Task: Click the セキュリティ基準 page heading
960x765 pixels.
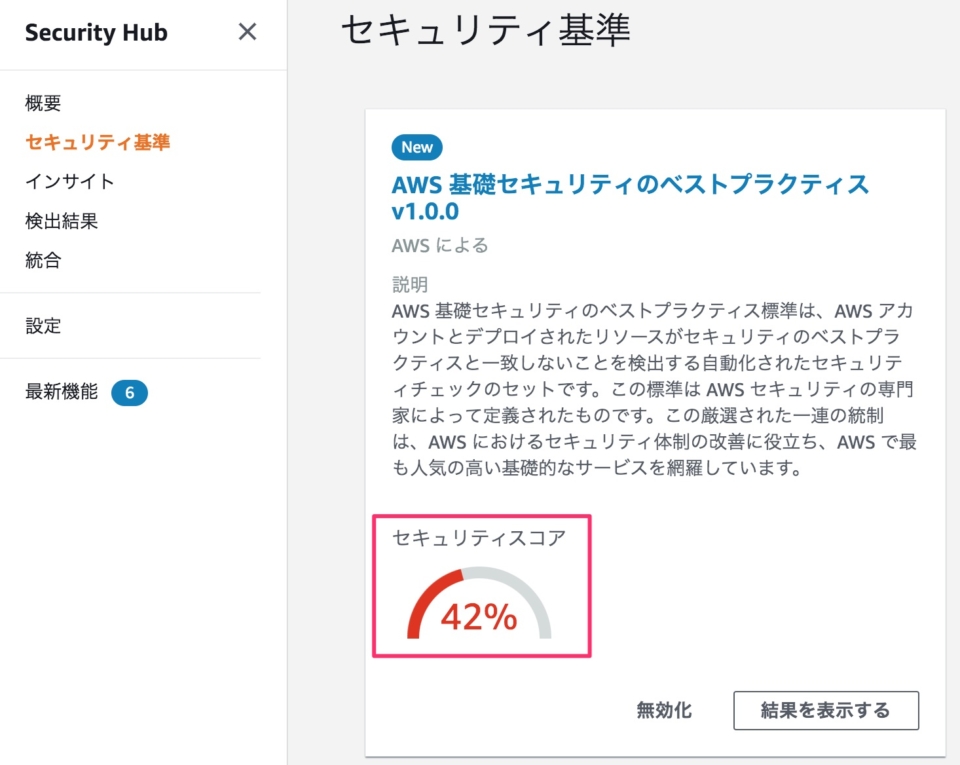Action: (486, 30)
